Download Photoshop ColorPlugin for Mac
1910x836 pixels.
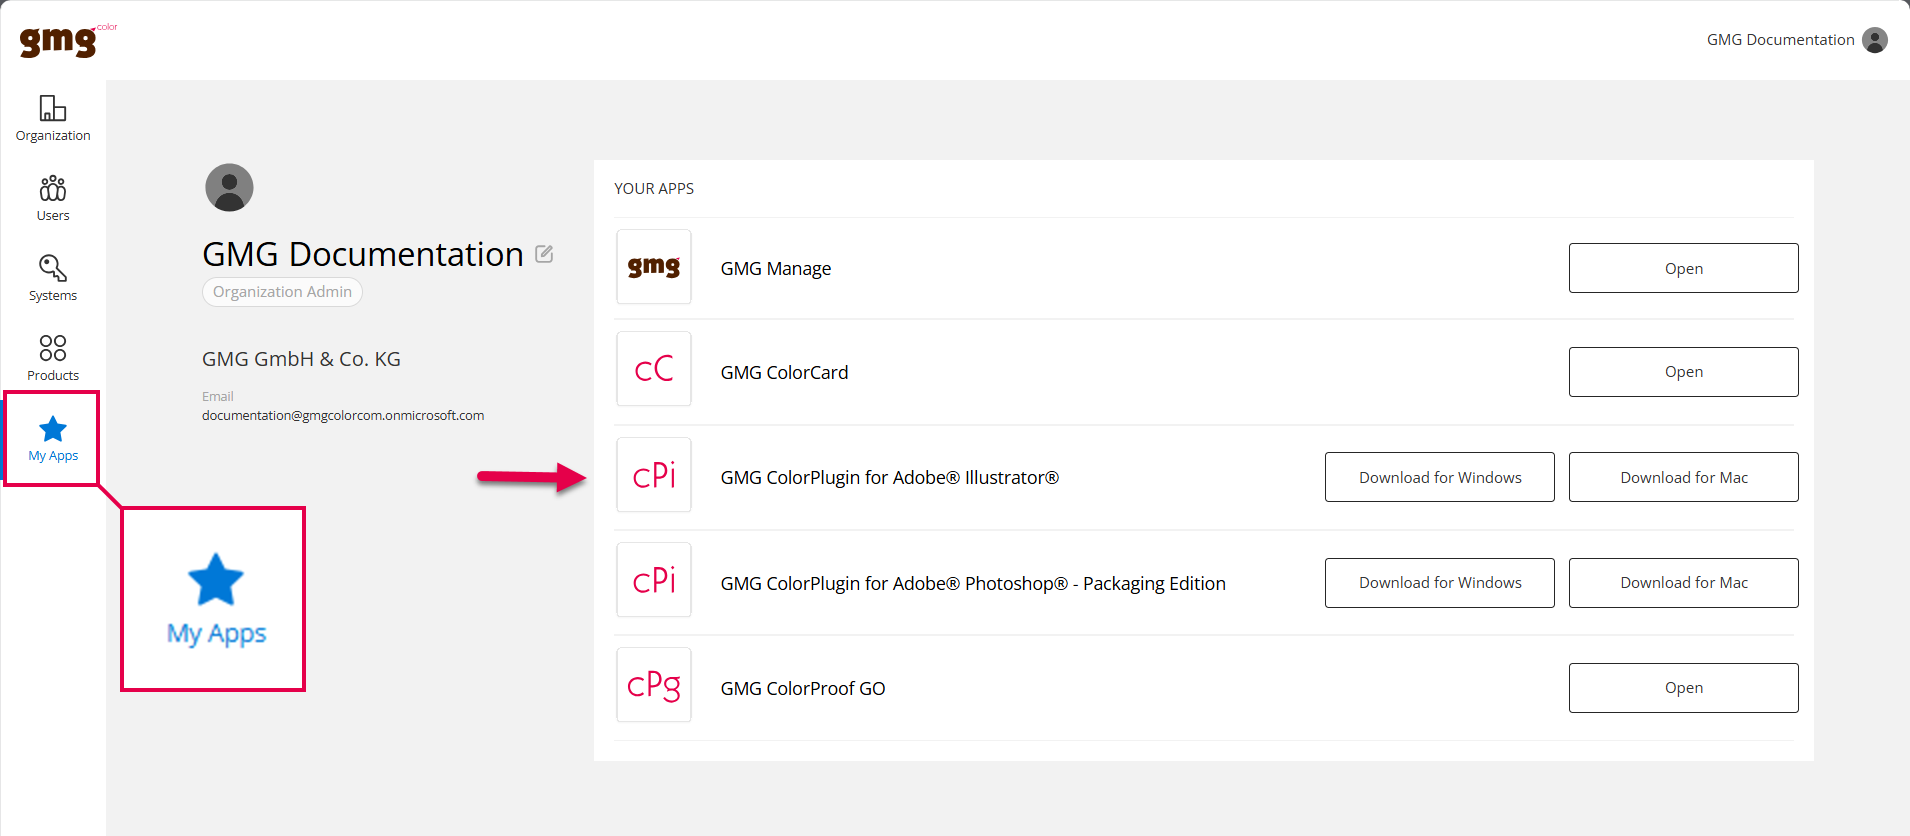1683,583
